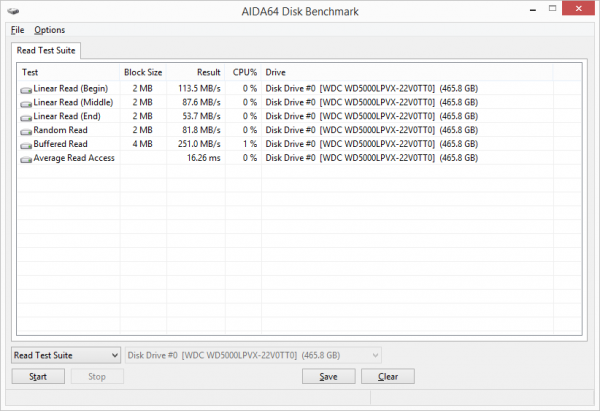Select the Linear Read (Begin) row label

pyautogui.click(x=71, y=88)
